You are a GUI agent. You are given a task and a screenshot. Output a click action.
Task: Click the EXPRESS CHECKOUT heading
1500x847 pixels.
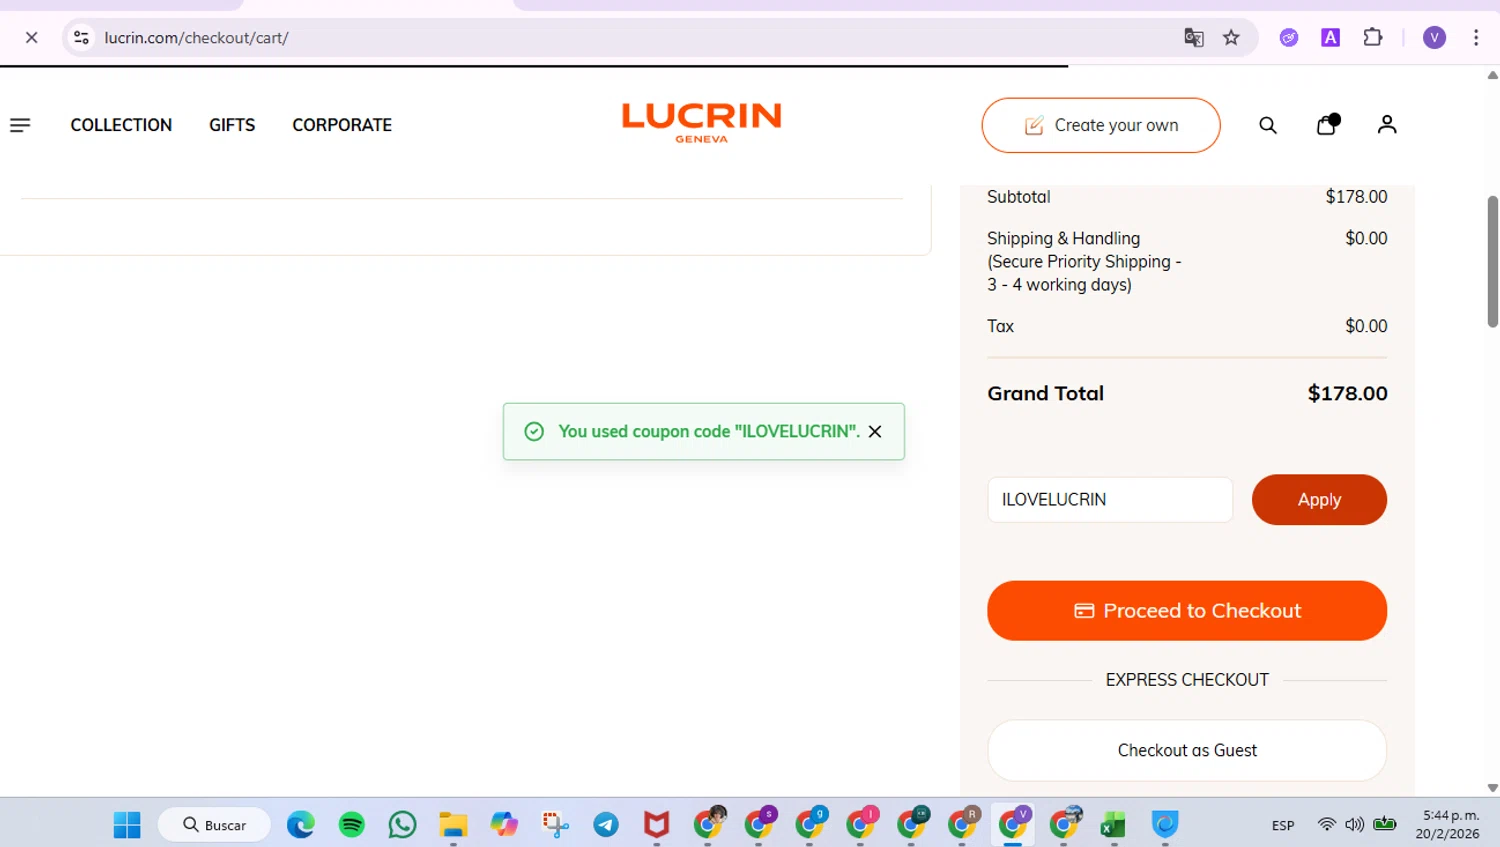[x=1187, y=680]
